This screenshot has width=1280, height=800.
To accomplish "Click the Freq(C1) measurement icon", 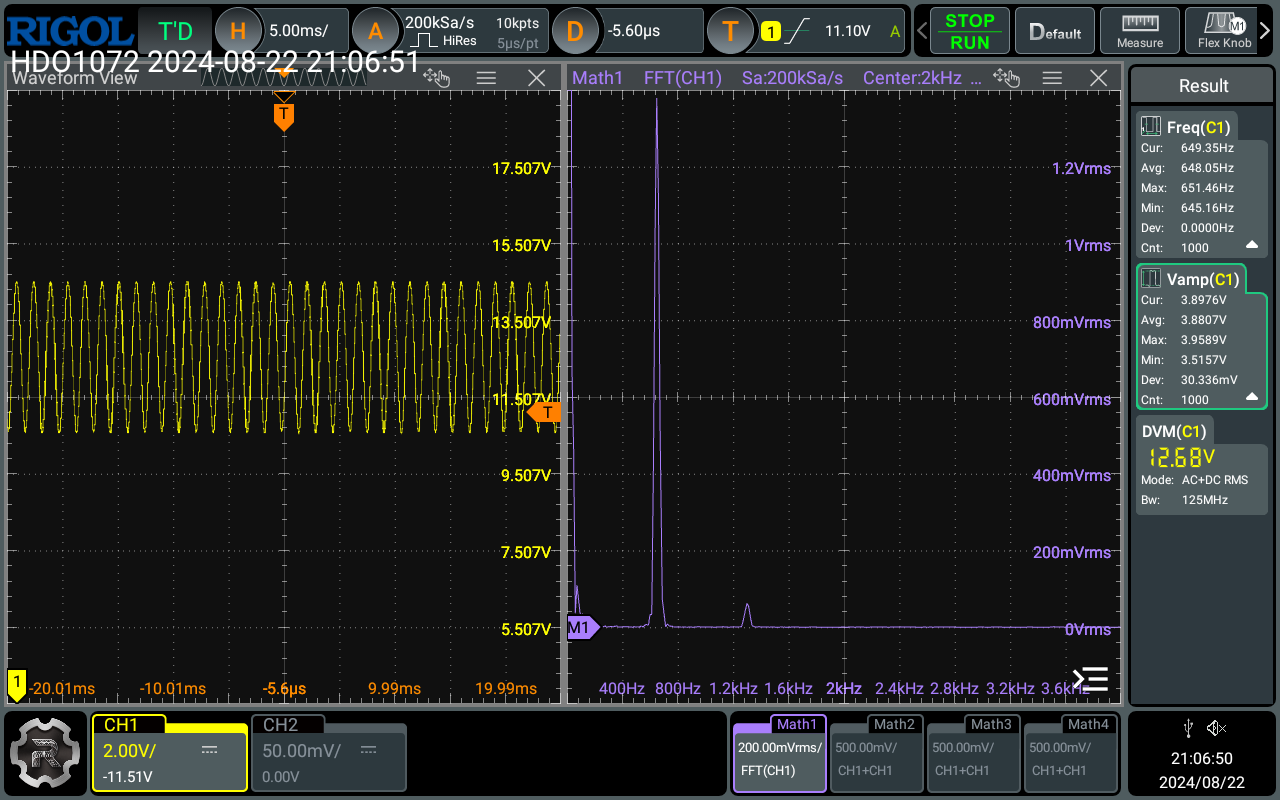I will pos(1151,127).
